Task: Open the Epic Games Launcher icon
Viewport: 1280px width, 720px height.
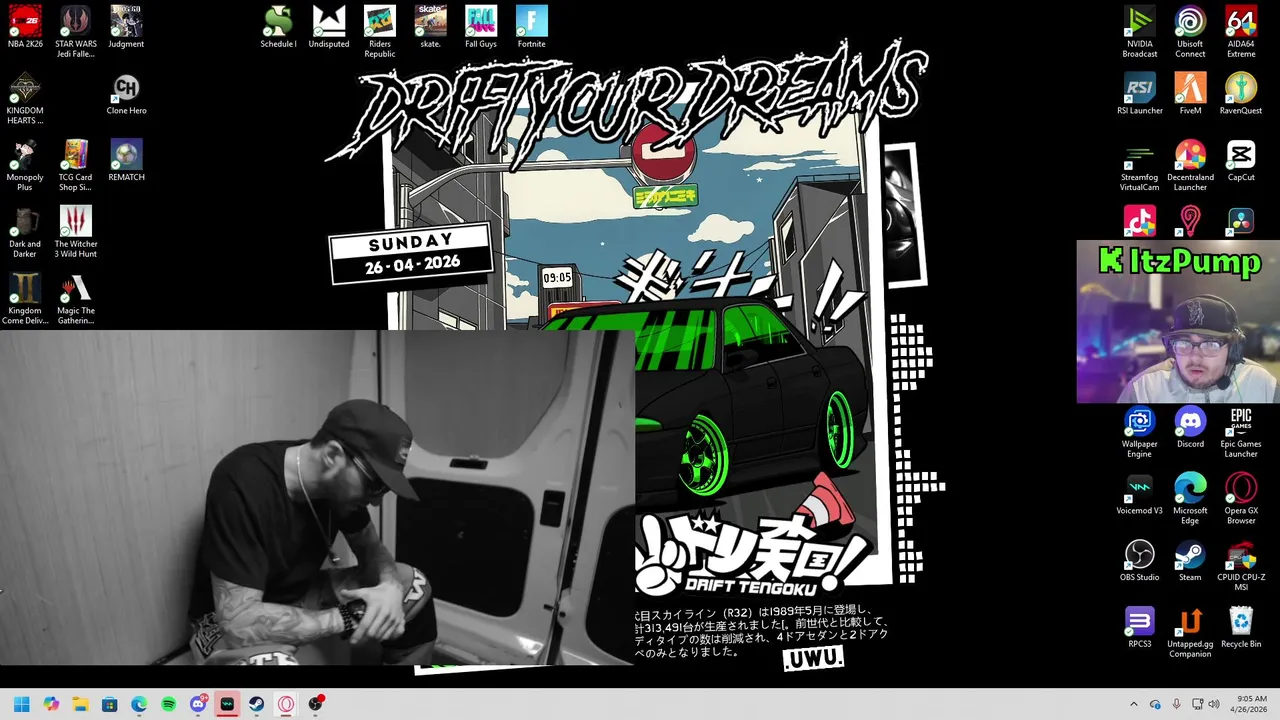Action: click(1241, 432)
